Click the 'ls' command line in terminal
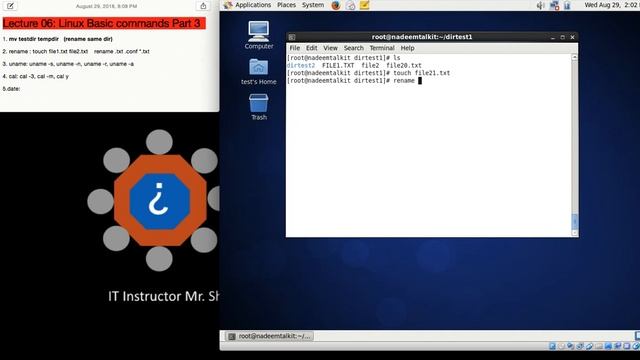 click(343, 58)
